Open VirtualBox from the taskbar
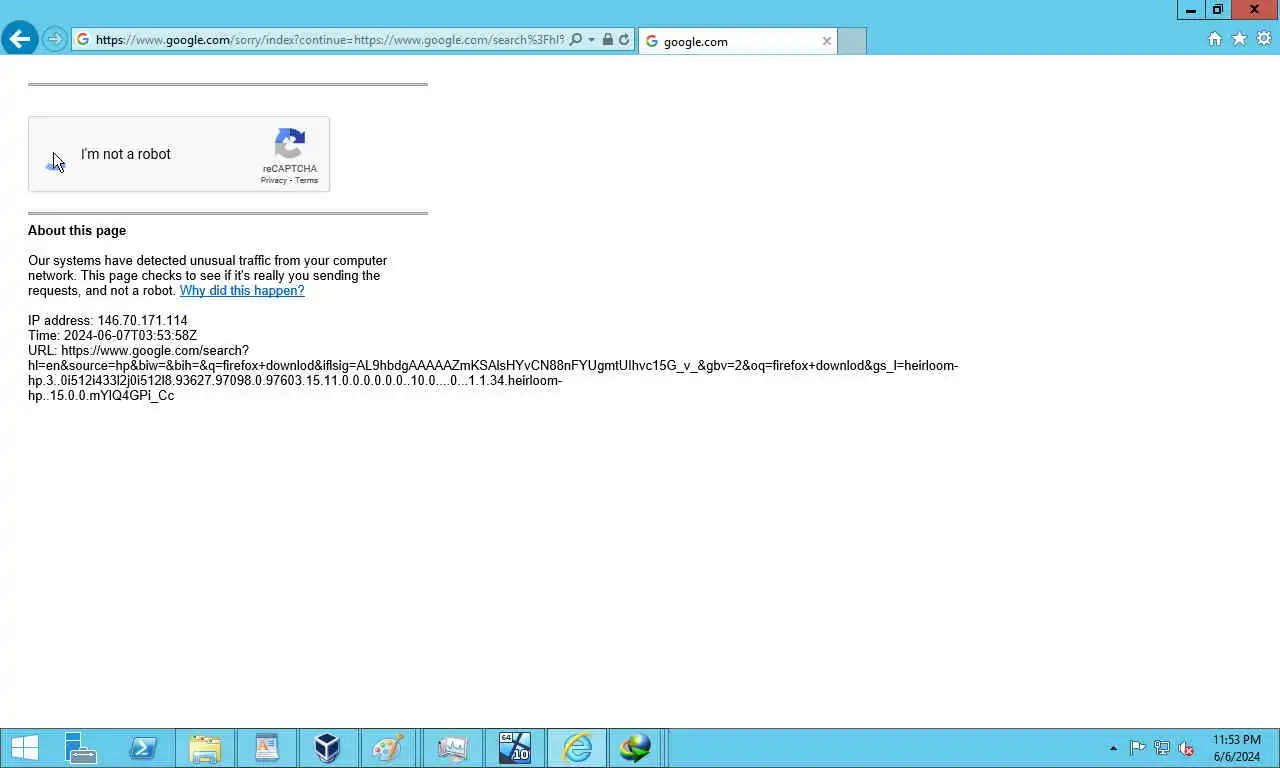 click(x=328, y=748)
